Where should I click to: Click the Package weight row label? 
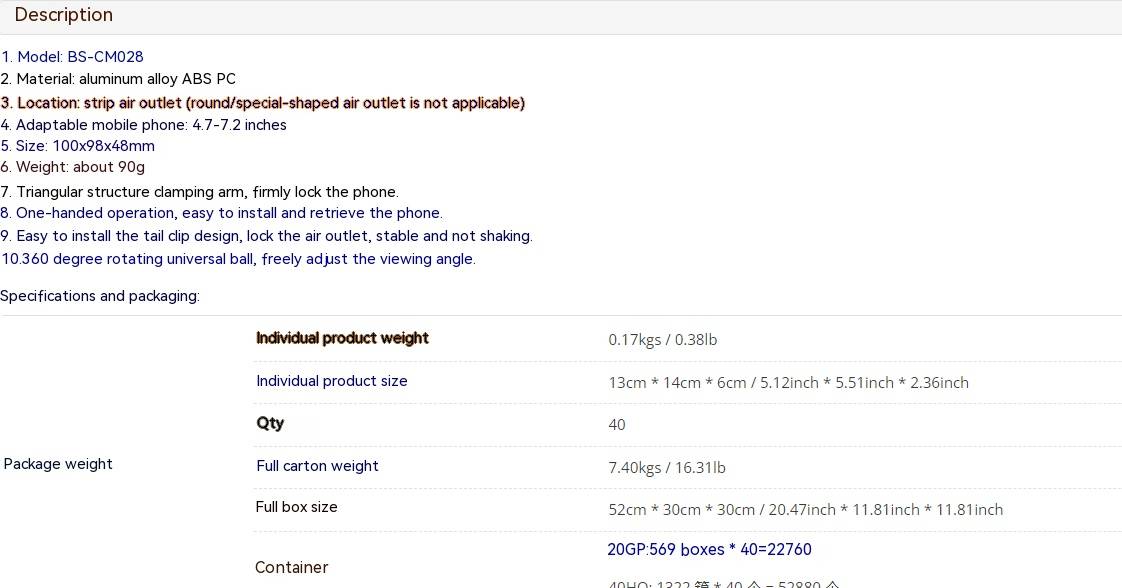(x=58, y=464)
